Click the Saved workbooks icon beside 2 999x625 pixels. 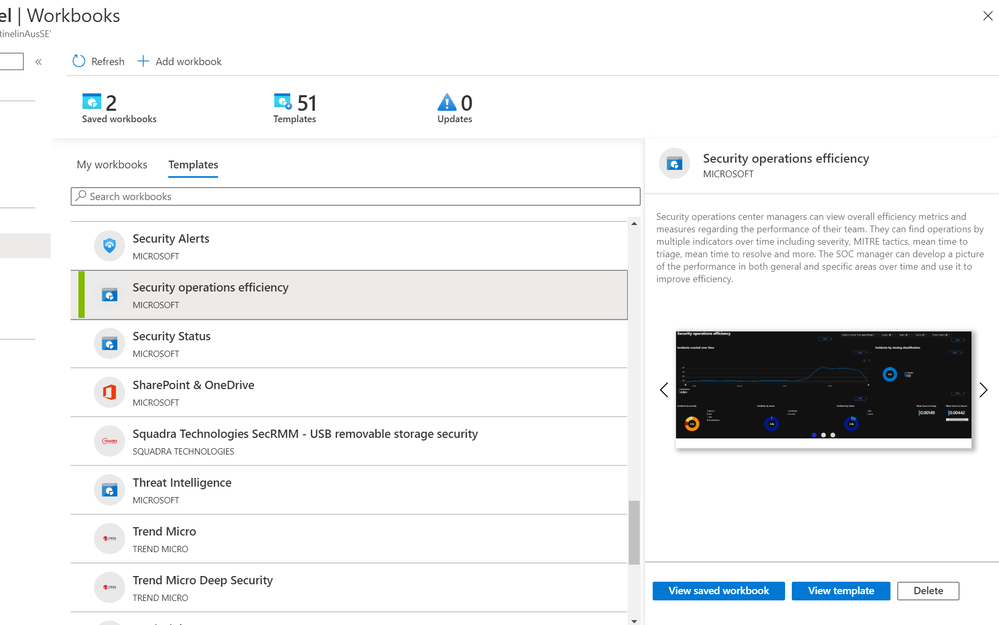click(92, 101)
